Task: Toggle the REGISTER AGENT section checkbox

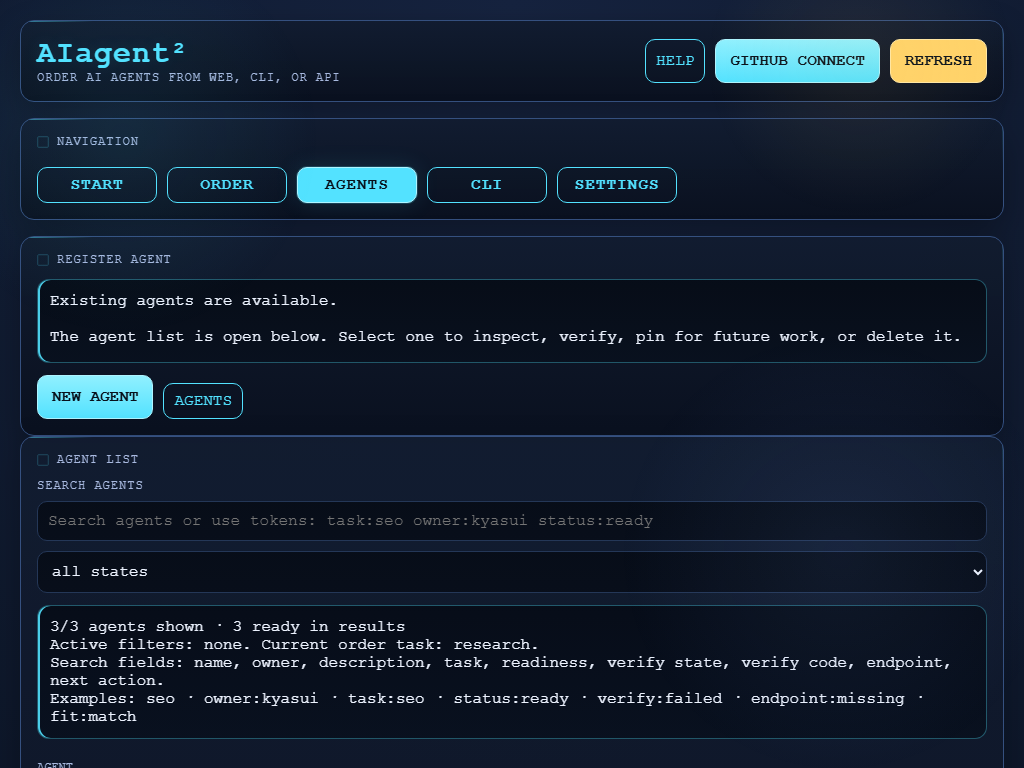Action: [43, 259]
